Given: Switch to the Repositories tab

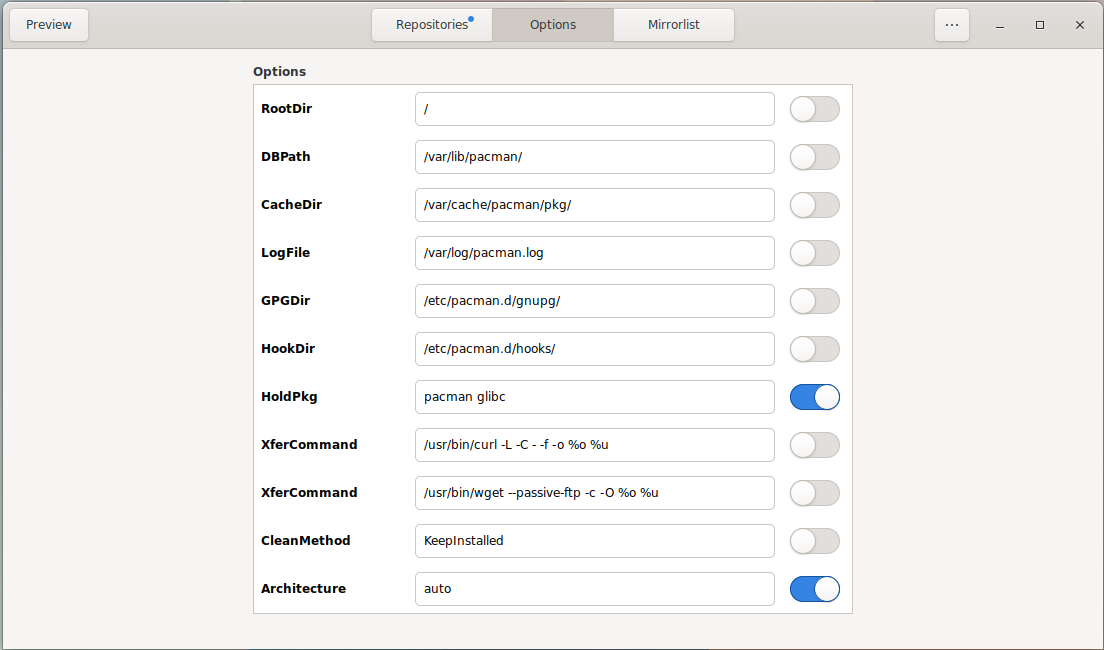Looking at the screenshot, I should click(432, 25).
